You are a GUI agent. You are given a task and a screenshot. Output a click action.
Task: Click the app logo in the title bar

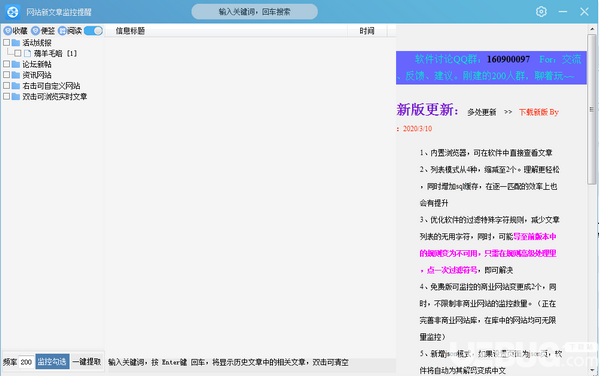click(13, 12)
